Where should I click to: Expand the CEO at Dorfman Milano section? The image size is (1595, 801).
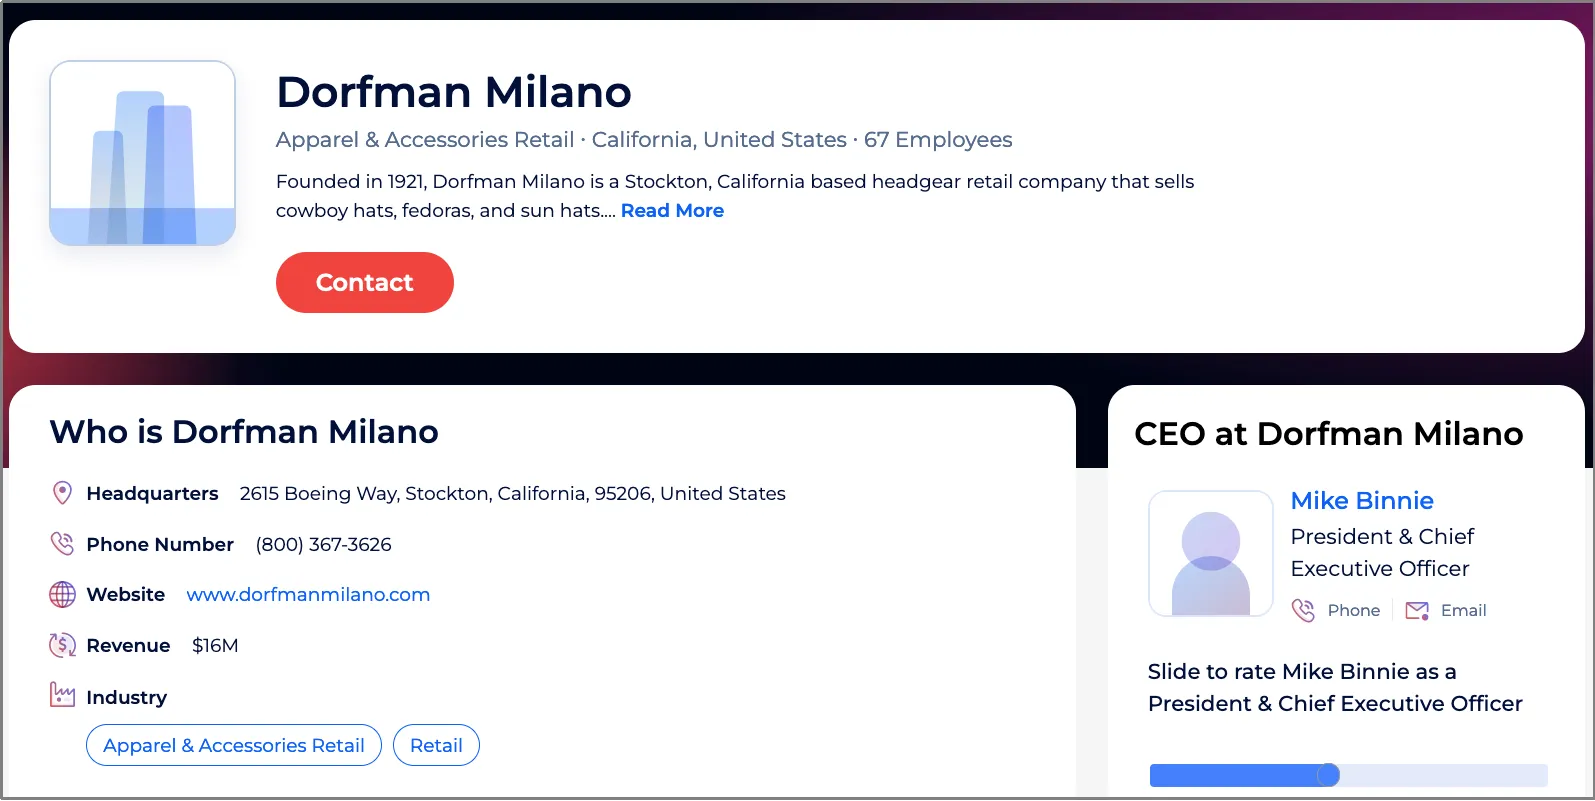tap(1329, 434)
